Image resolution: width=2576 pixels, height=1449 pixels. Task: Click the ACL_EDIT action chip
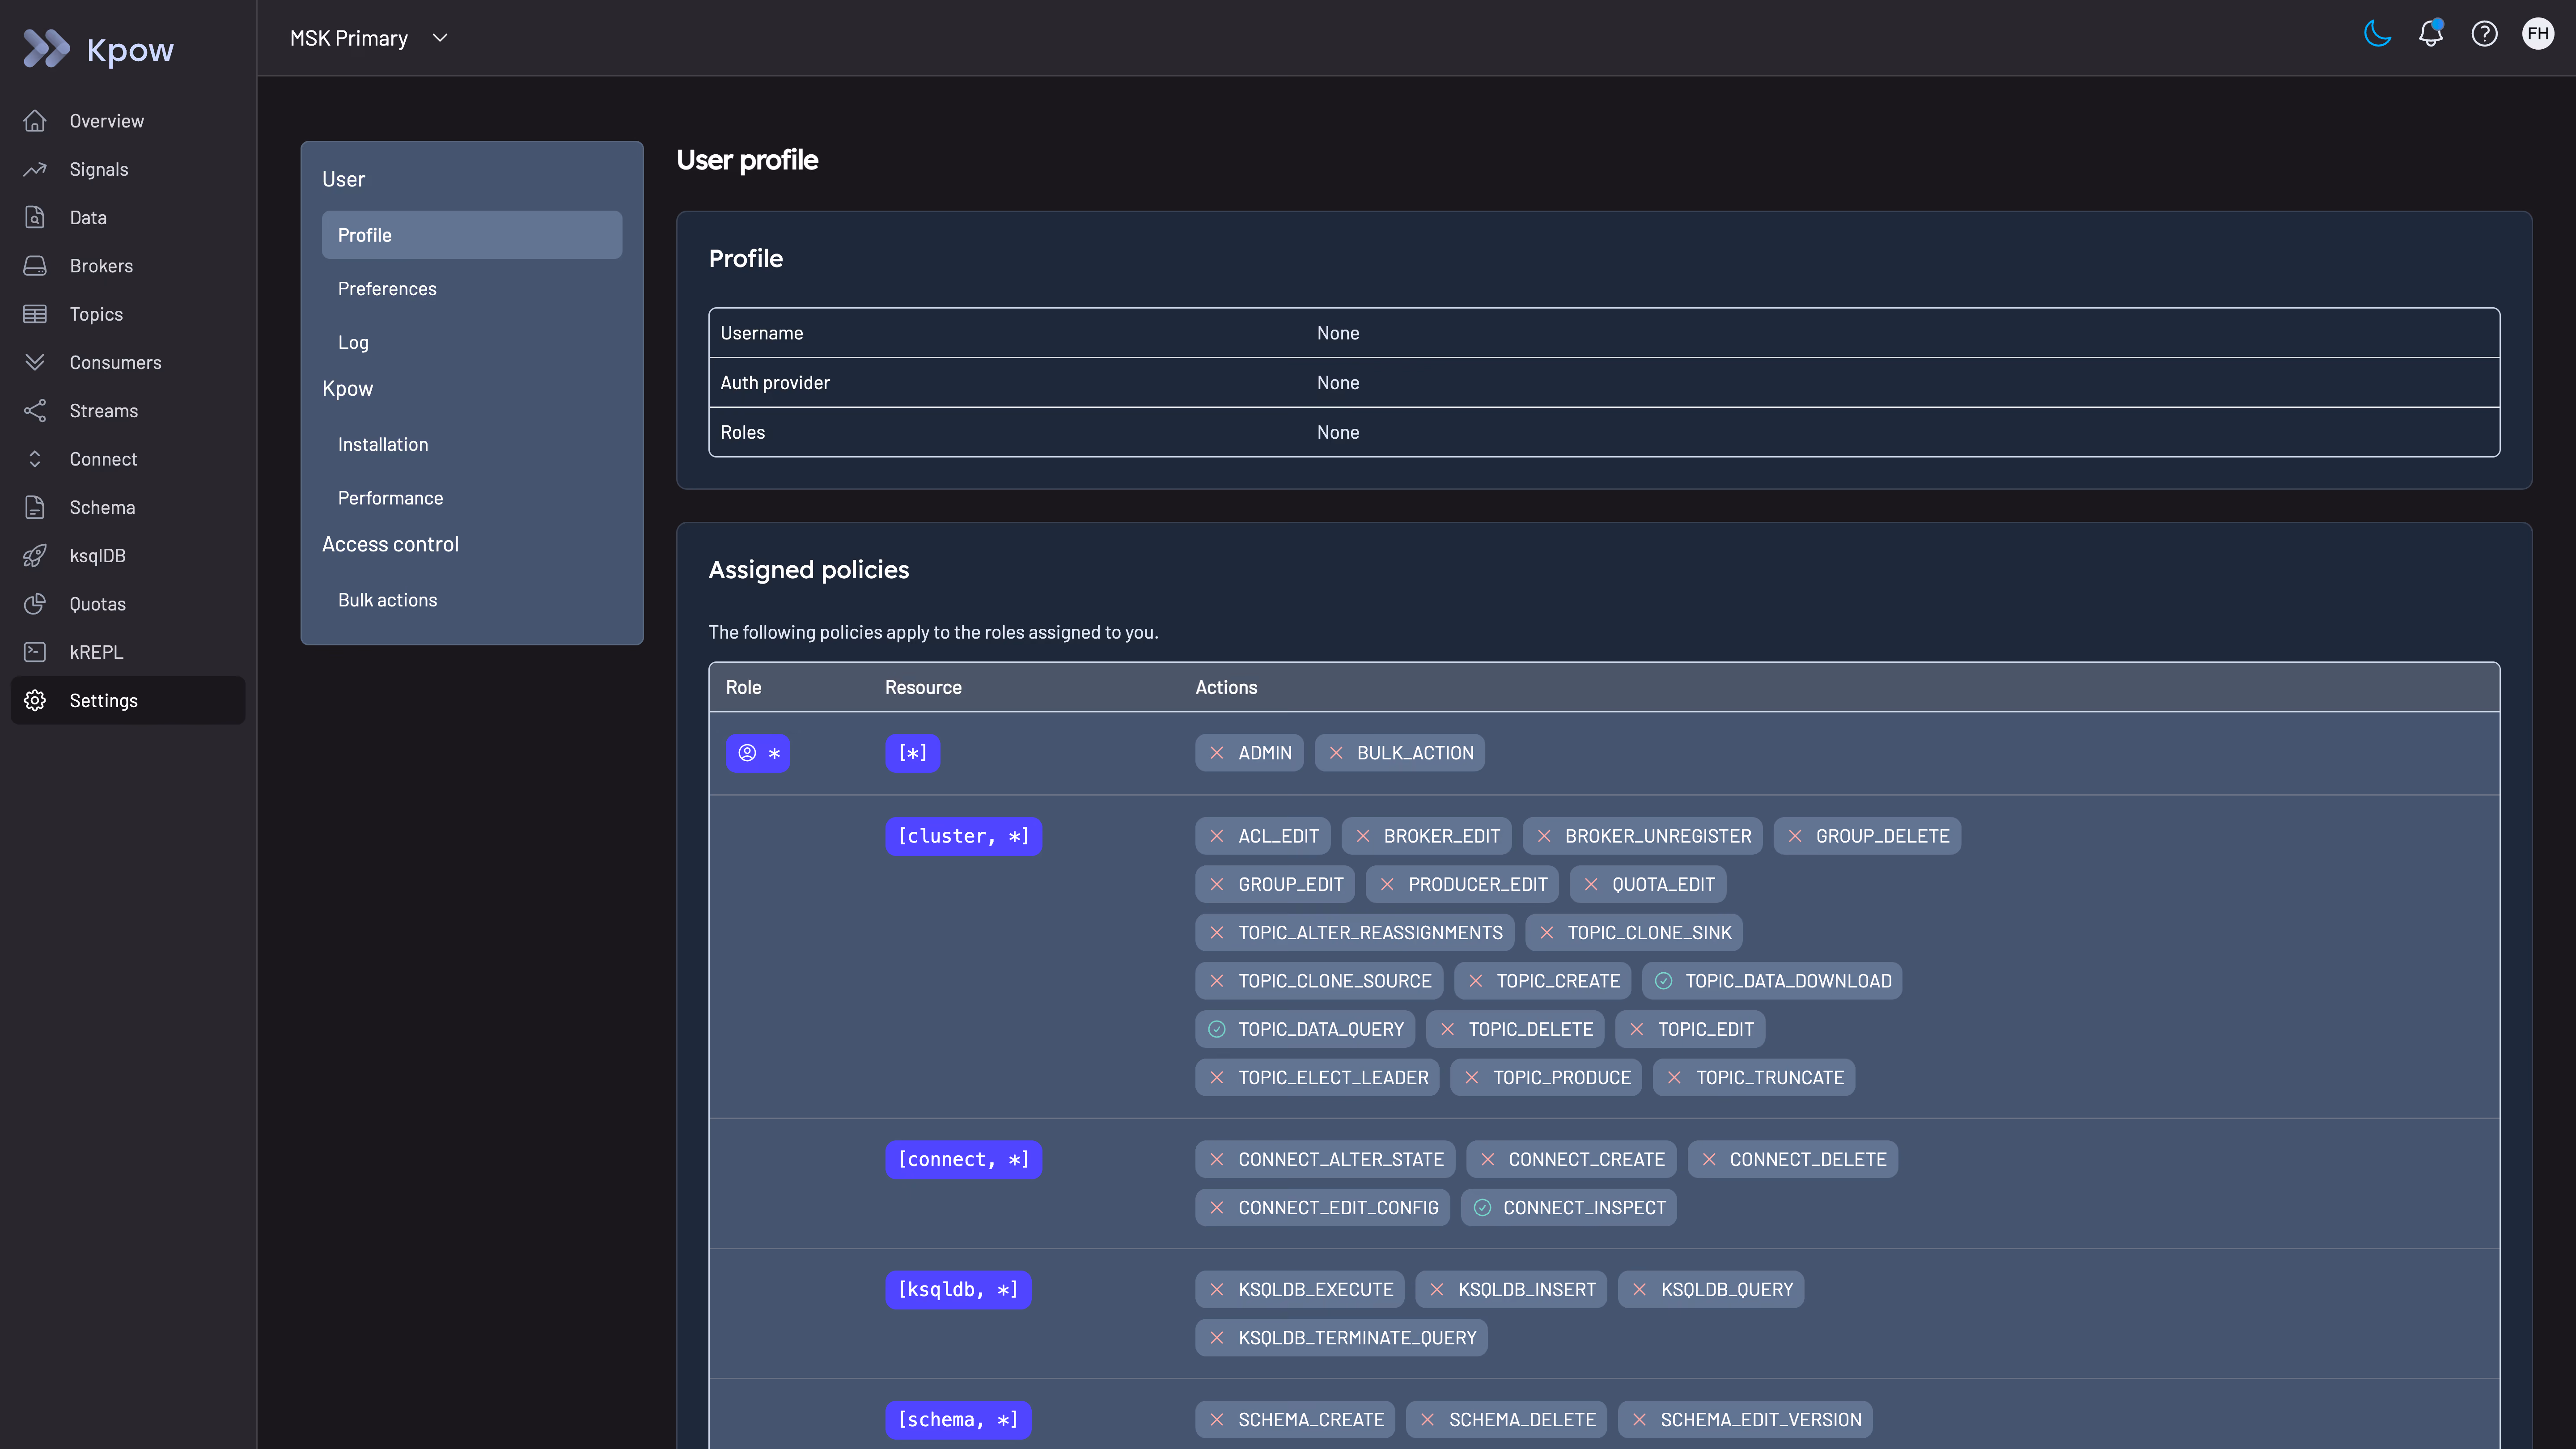1263,836
